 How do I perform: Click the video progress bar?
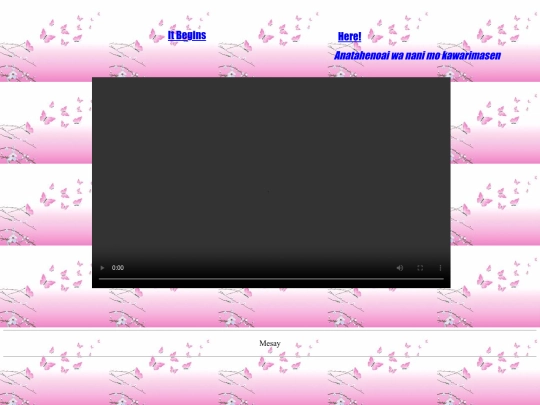[x=271, y=279]
